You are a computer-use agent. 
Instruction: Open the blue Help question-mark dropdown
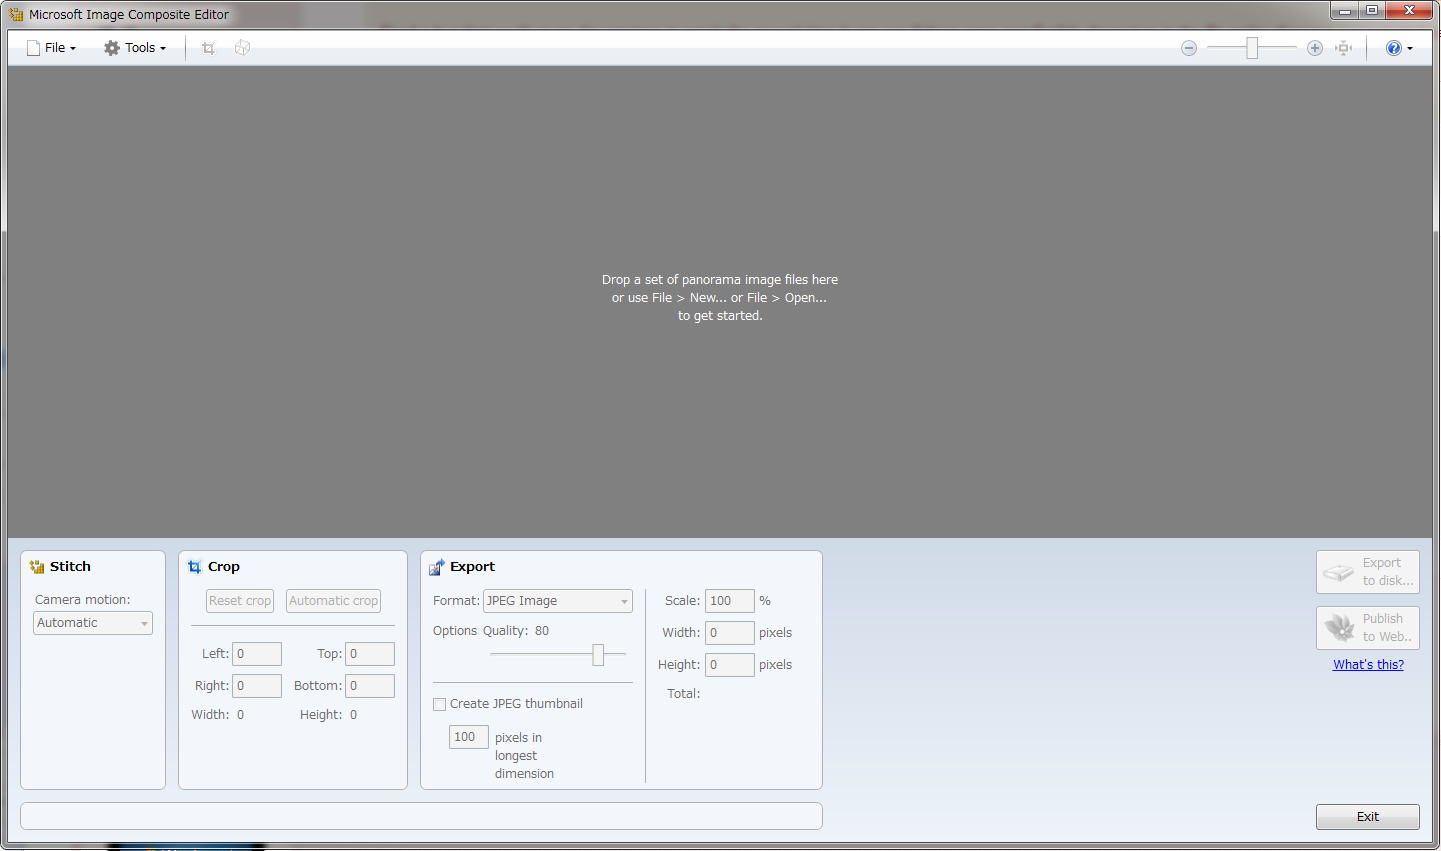pyautogui.click(x=1399, y=48)
